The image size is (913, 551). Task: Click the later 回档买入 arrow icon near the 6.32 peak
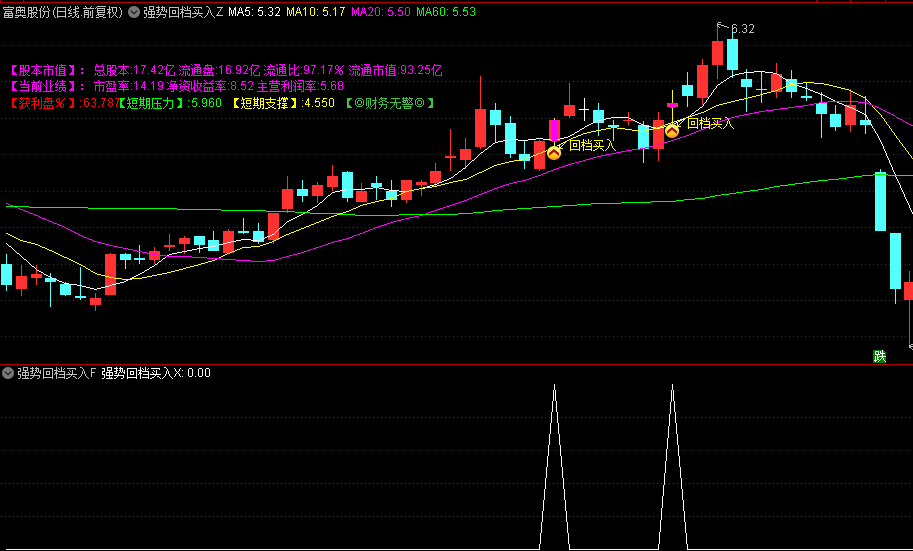tap(672, 130)
